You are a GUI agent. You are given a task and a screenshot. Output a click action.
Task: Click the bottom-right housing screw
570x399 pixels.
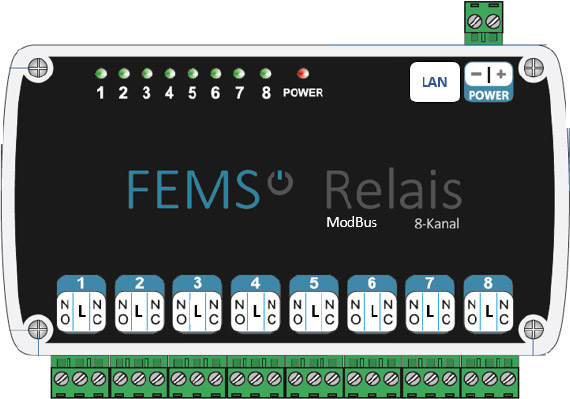533,330
